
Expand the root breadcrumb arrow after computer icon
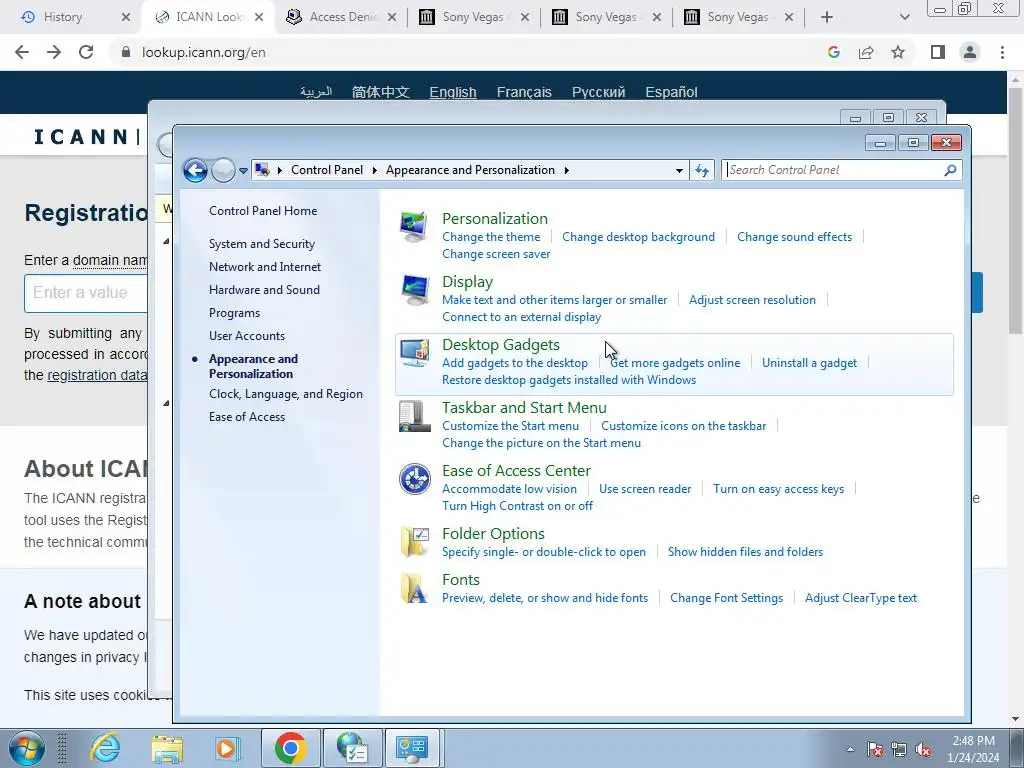coord(280,170)
